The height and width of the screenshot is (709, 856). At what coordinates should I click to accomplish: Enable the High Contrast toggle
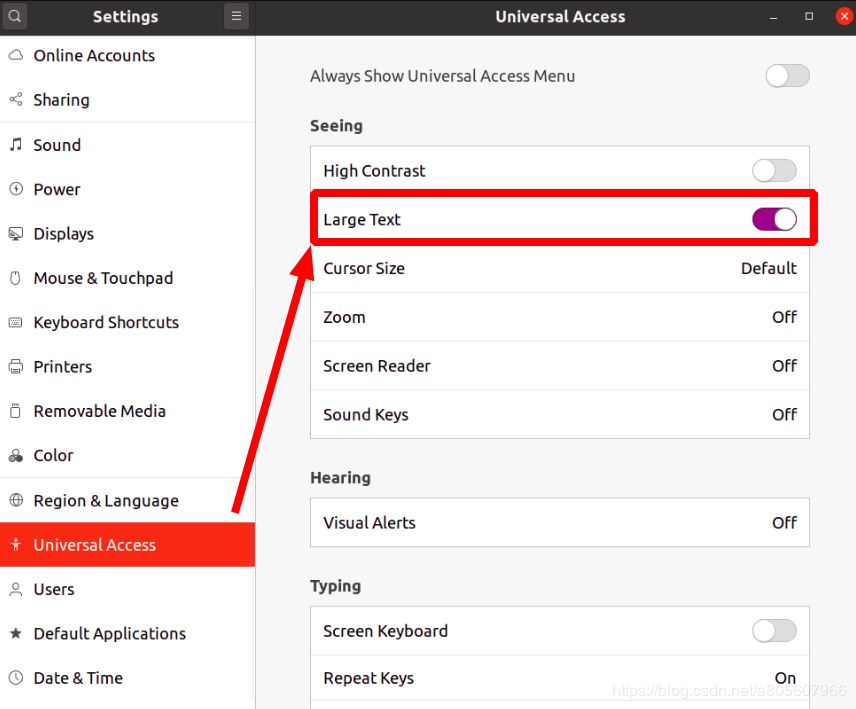[774, 171]
